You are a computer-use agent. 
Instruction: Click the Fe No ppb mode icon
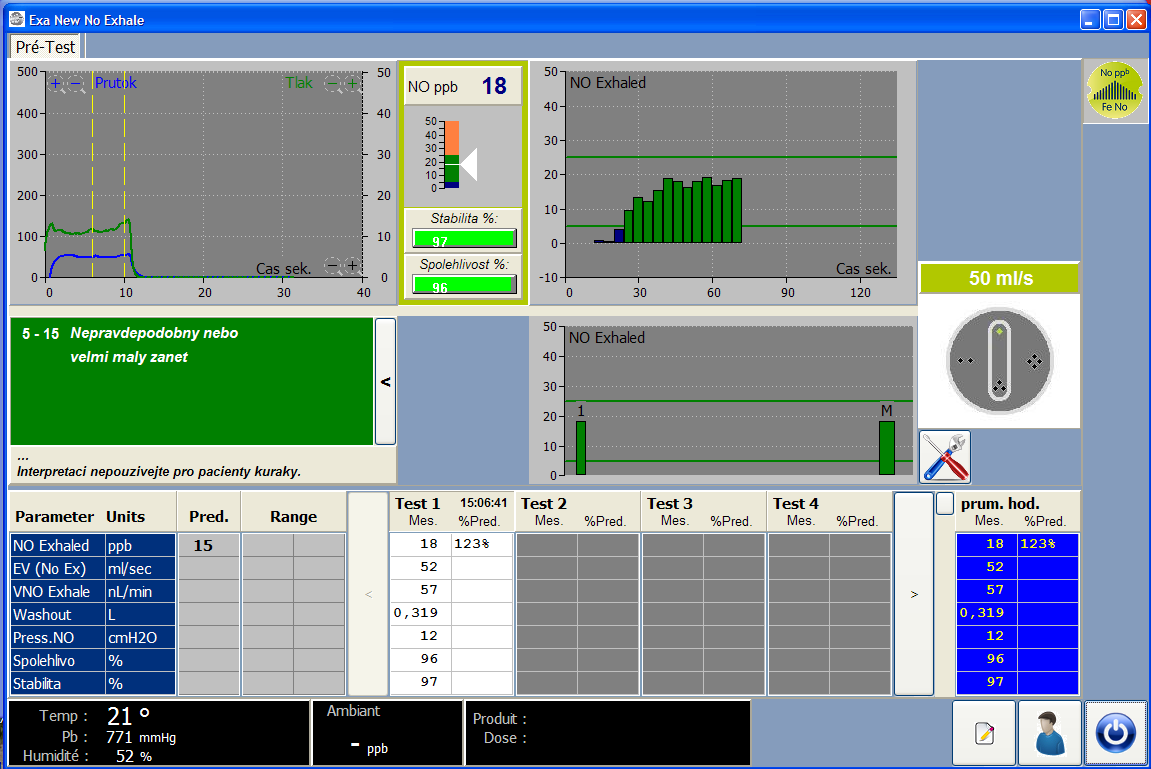pyautogui.click(x=1114, y=91)
